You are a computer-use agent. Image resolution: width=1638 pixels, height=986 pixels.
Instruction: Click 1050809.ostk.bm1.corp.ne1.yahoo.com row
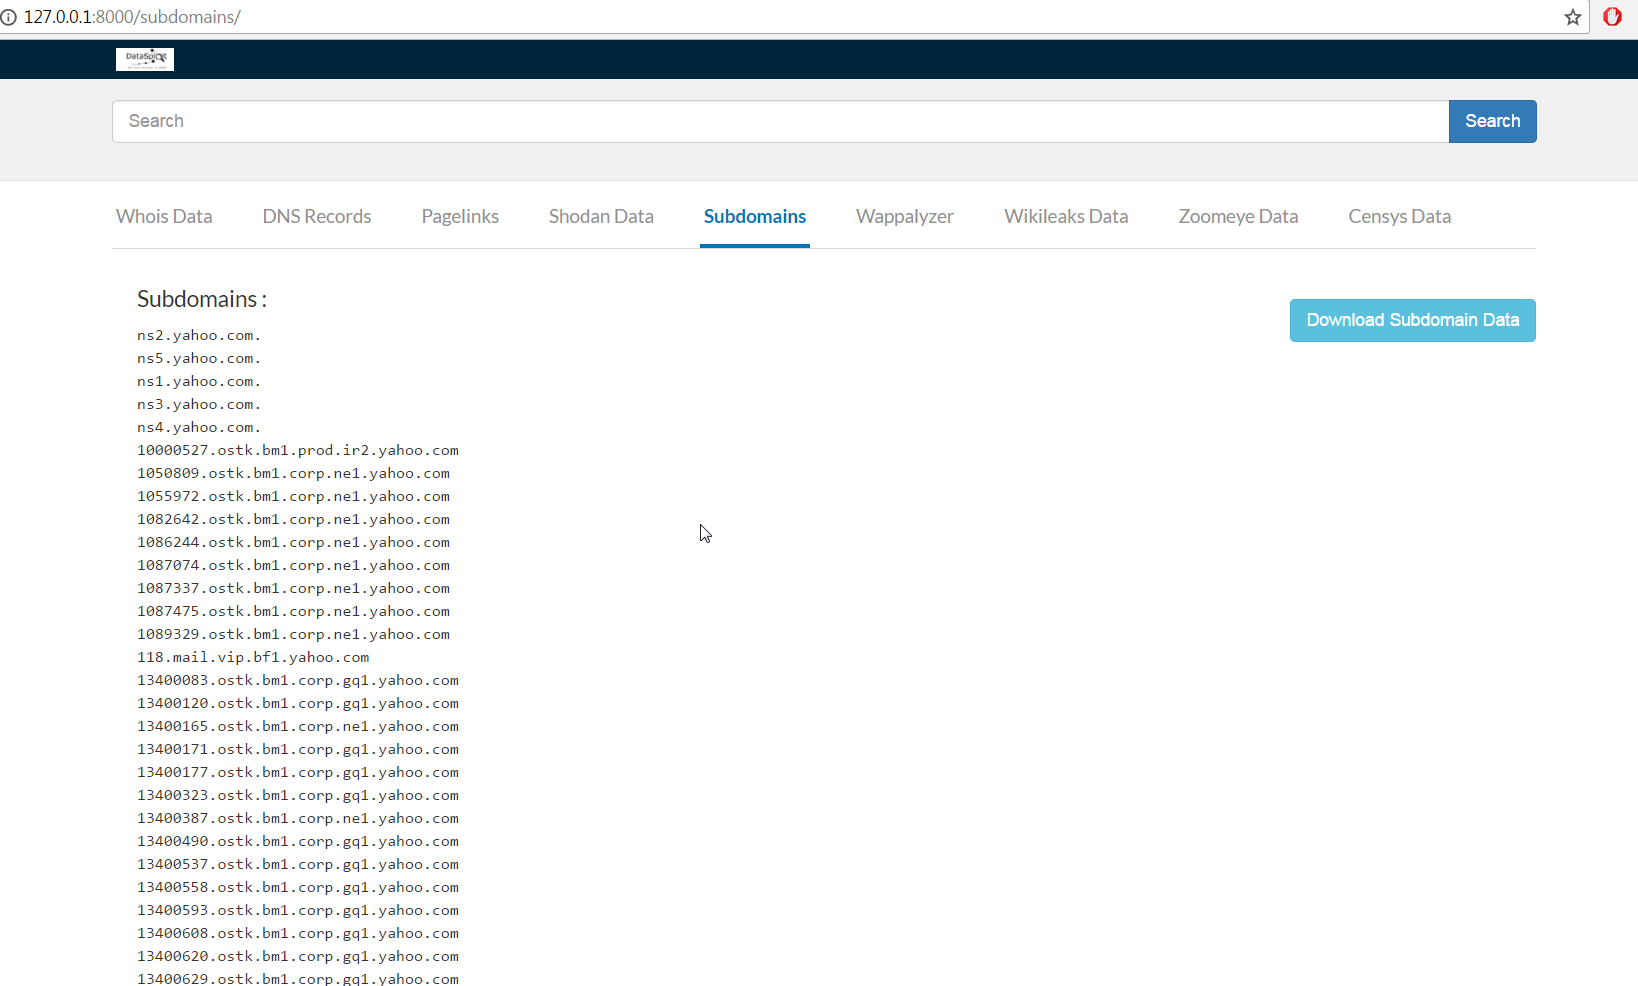coord(294,473)
